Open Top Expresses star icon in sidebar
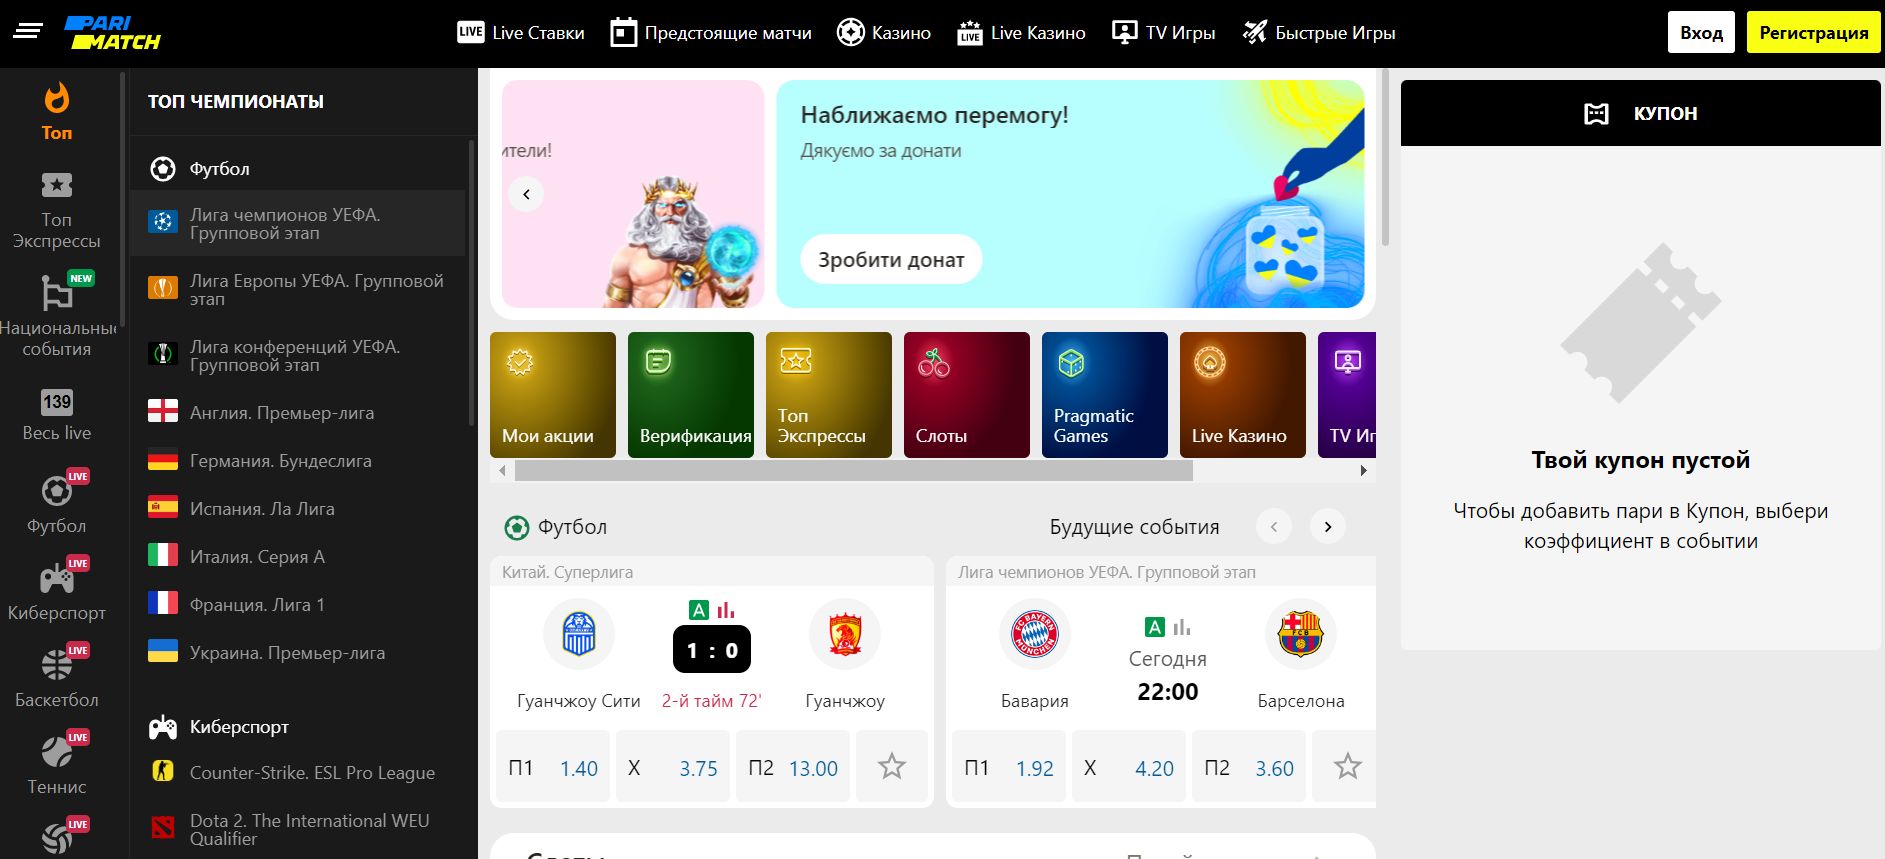 57,186
